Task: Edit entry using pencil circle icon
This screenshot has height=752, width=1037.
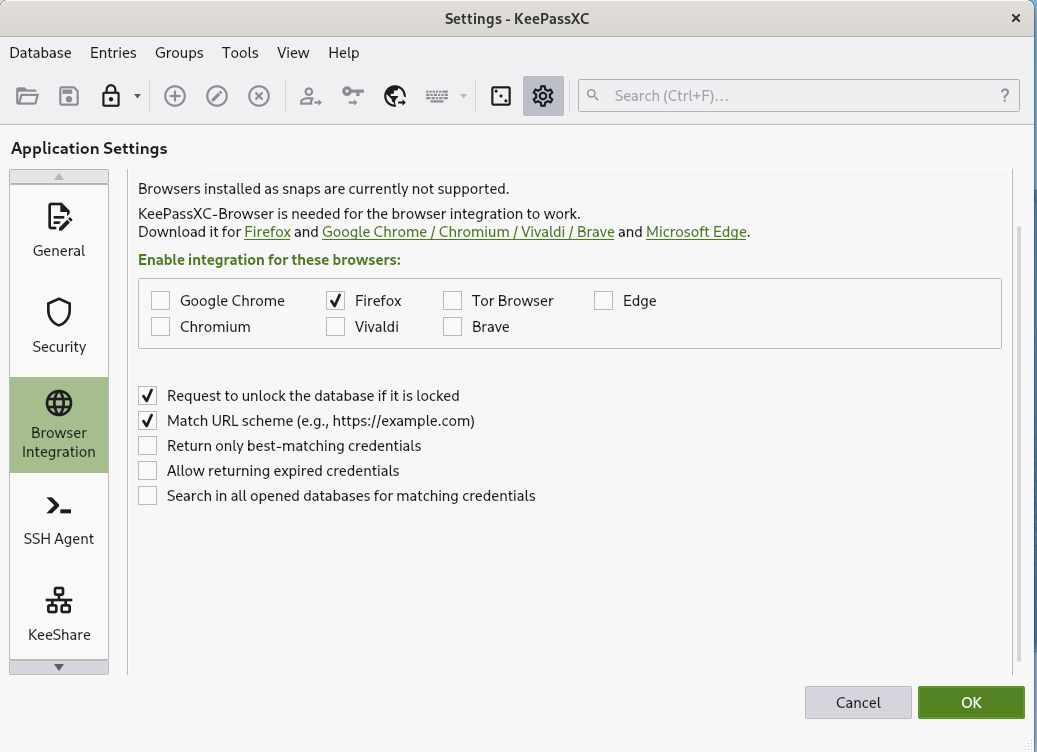Action: coord(217,96)
